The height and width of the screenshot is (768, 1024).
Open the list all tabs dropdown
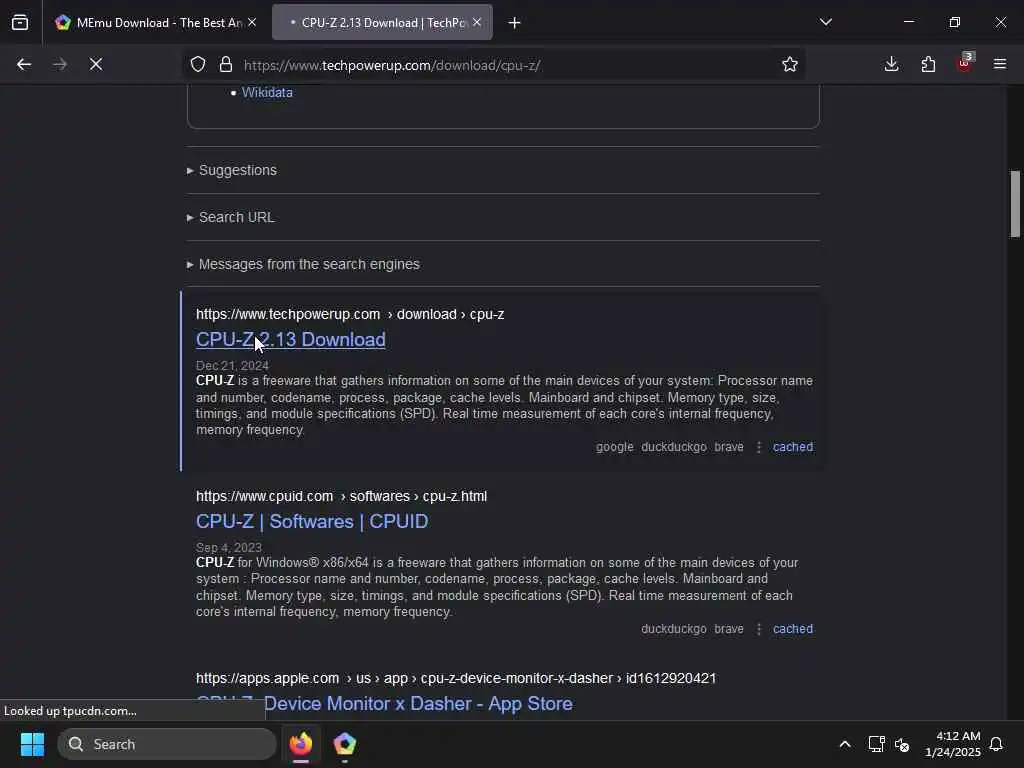pos(825,22)
